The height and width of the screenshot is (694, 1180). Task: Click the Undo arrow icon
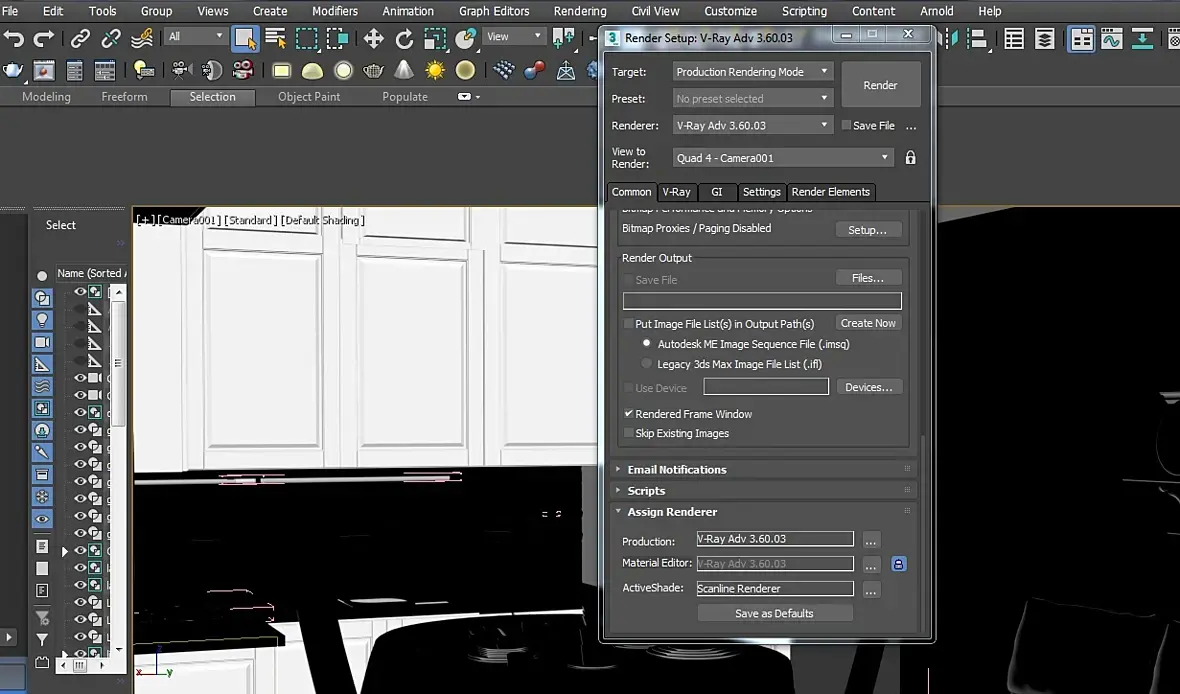tap(14, 39)
